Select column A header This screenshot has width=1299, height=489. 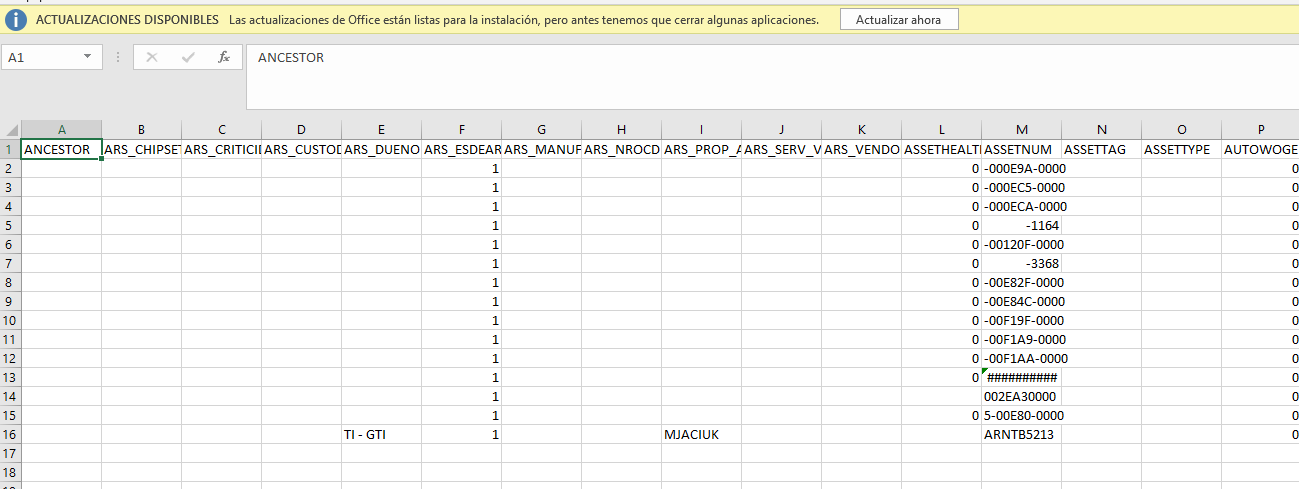(x=61, y=130)
